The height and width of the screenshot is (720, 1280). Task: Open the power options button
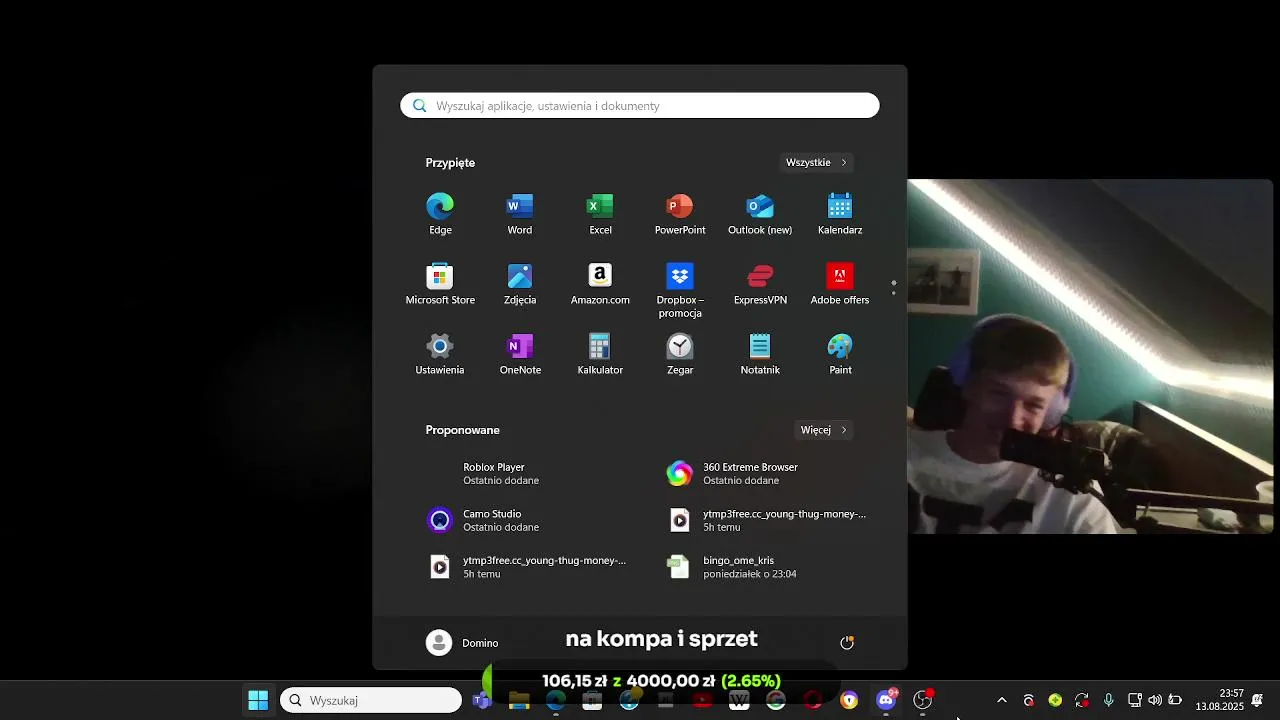pos(847,643)
